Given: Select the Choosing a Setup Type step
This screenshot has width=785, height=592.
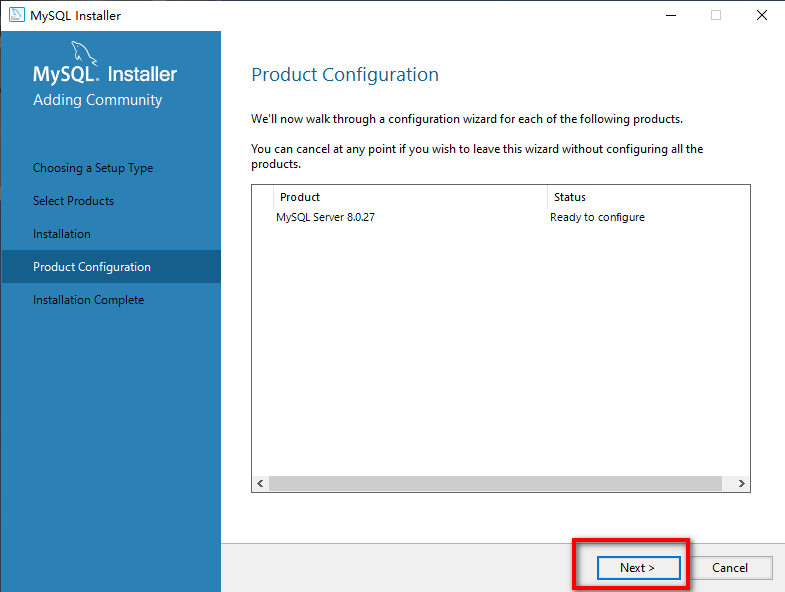Looking at the screenshot, I should [x=93, y=168].
